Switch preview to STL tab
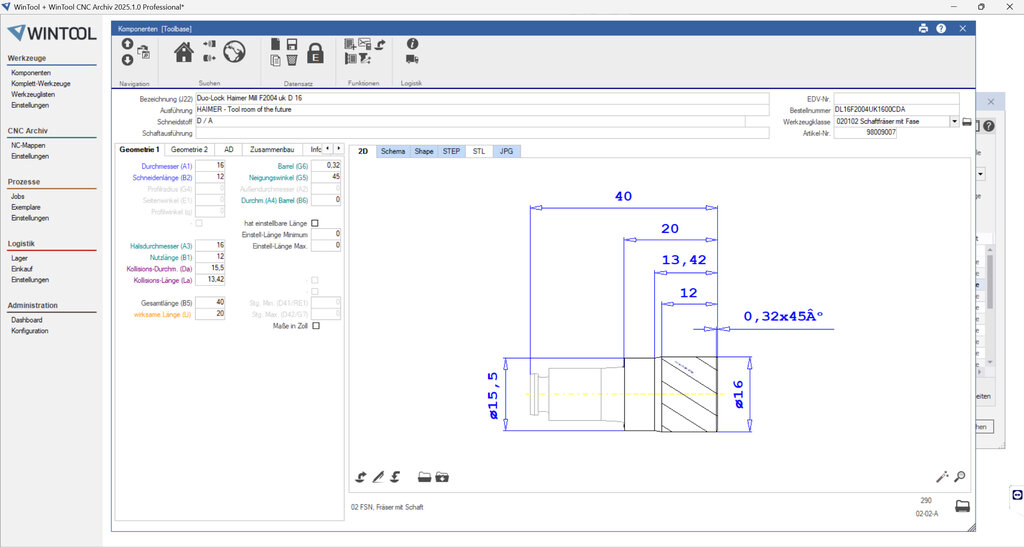 [x=479, y=151]
